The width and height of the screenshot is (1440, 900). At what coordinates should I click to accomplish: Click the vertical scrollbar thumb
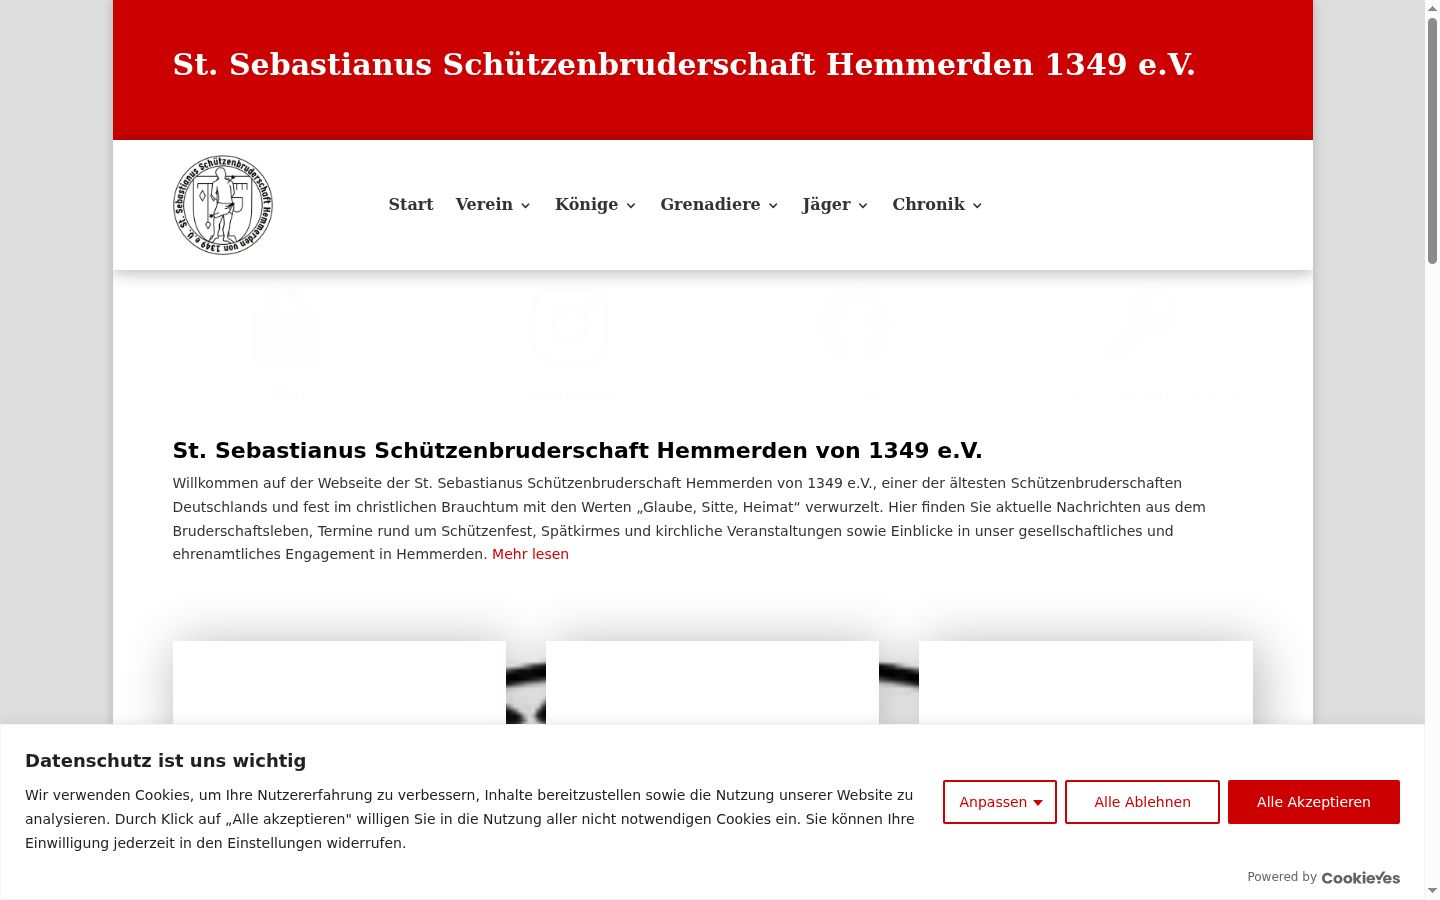tap(1432, 140)
